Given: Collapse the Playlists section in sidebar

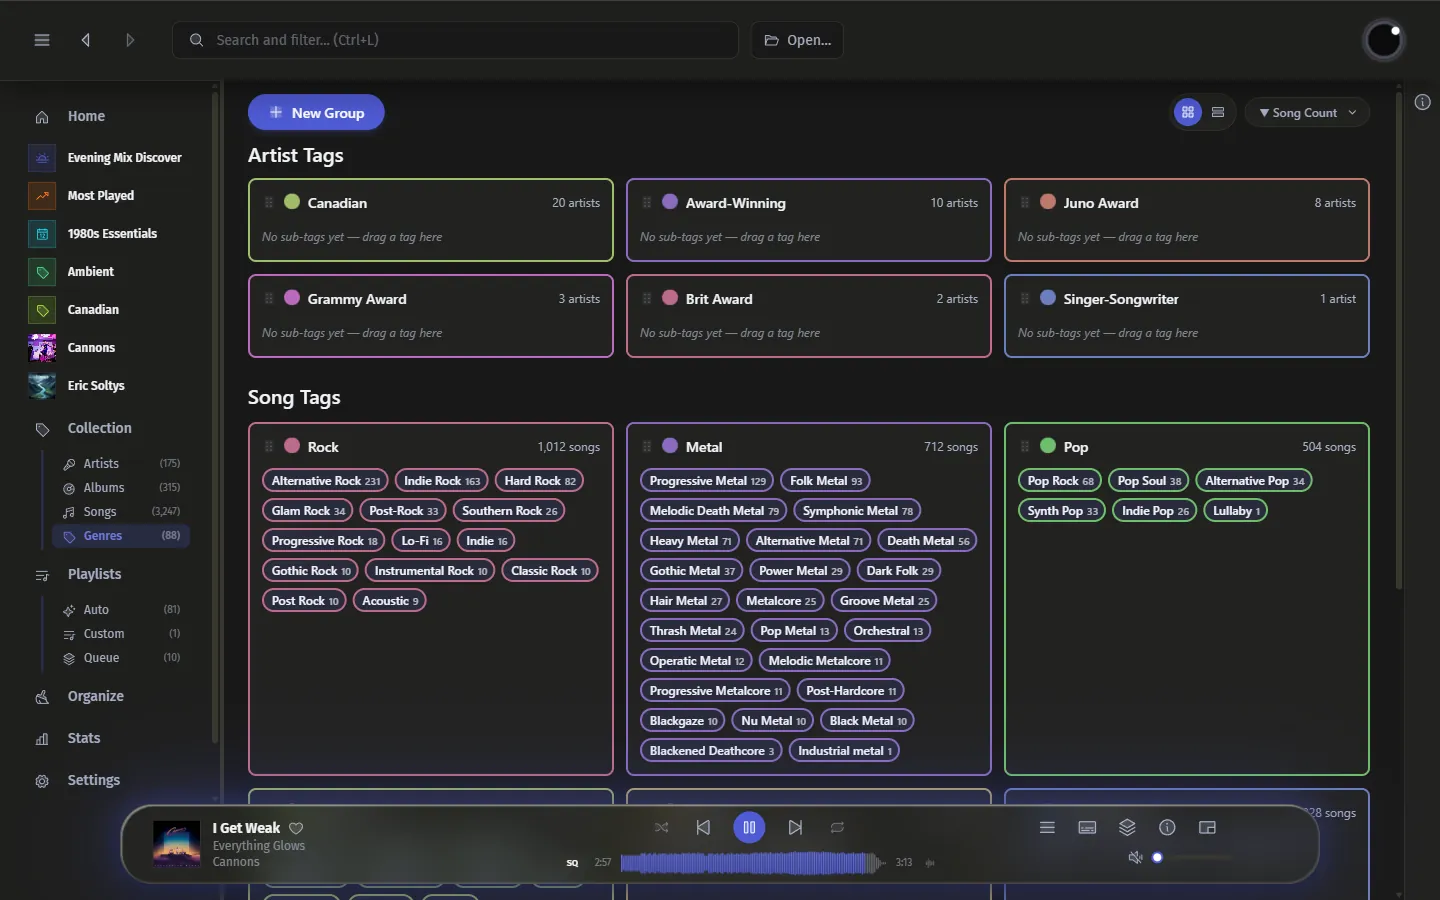Looking at the screenshot, I should click(94, 574).
